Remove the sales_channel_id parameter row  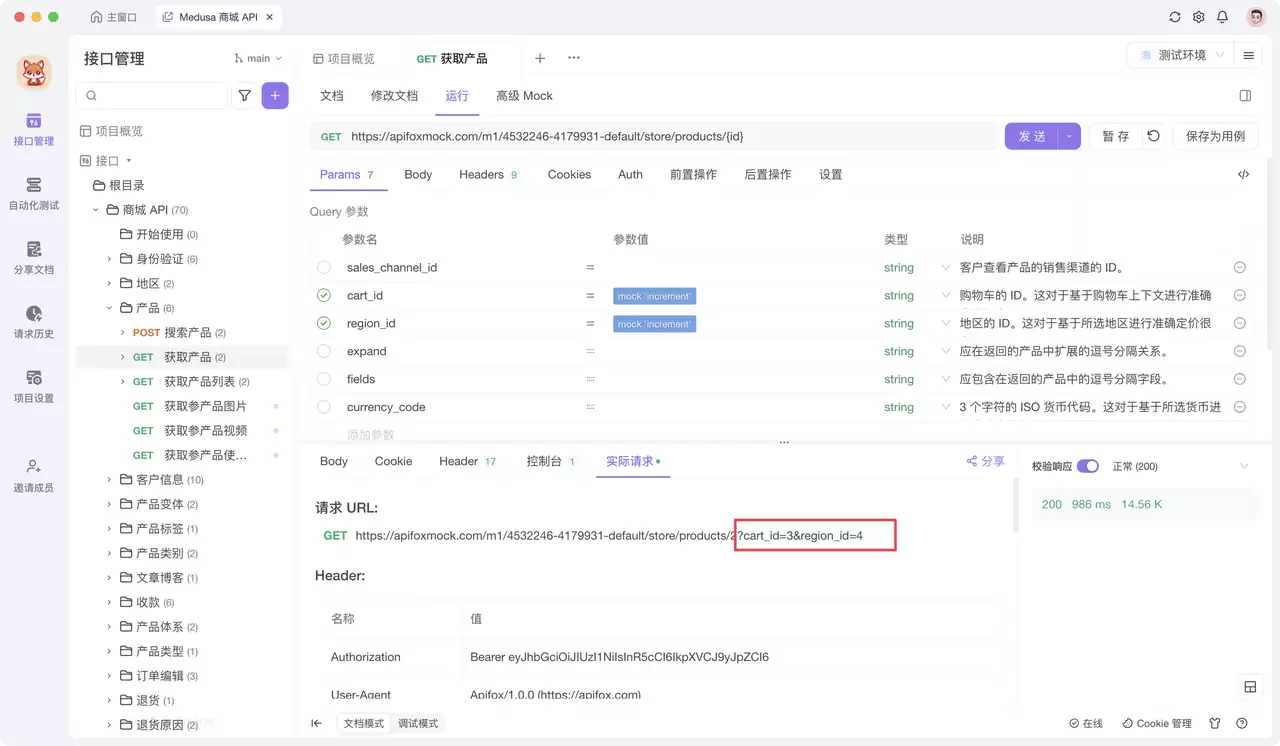pos(1240,267)
